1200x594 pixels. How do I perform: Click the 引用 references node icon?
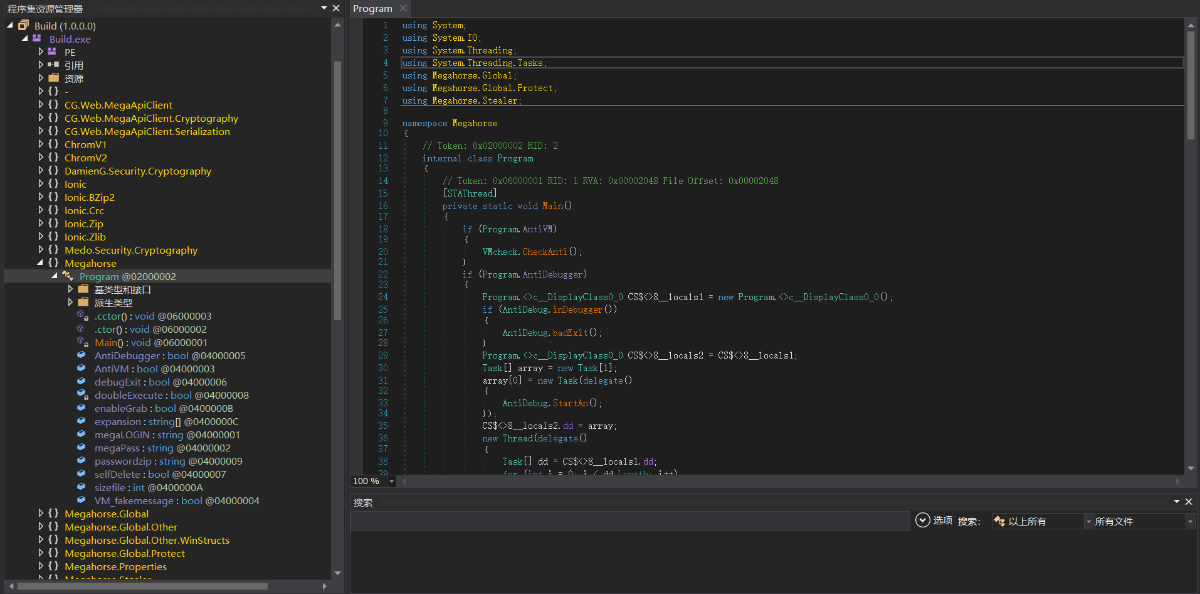tap(53, 65)
